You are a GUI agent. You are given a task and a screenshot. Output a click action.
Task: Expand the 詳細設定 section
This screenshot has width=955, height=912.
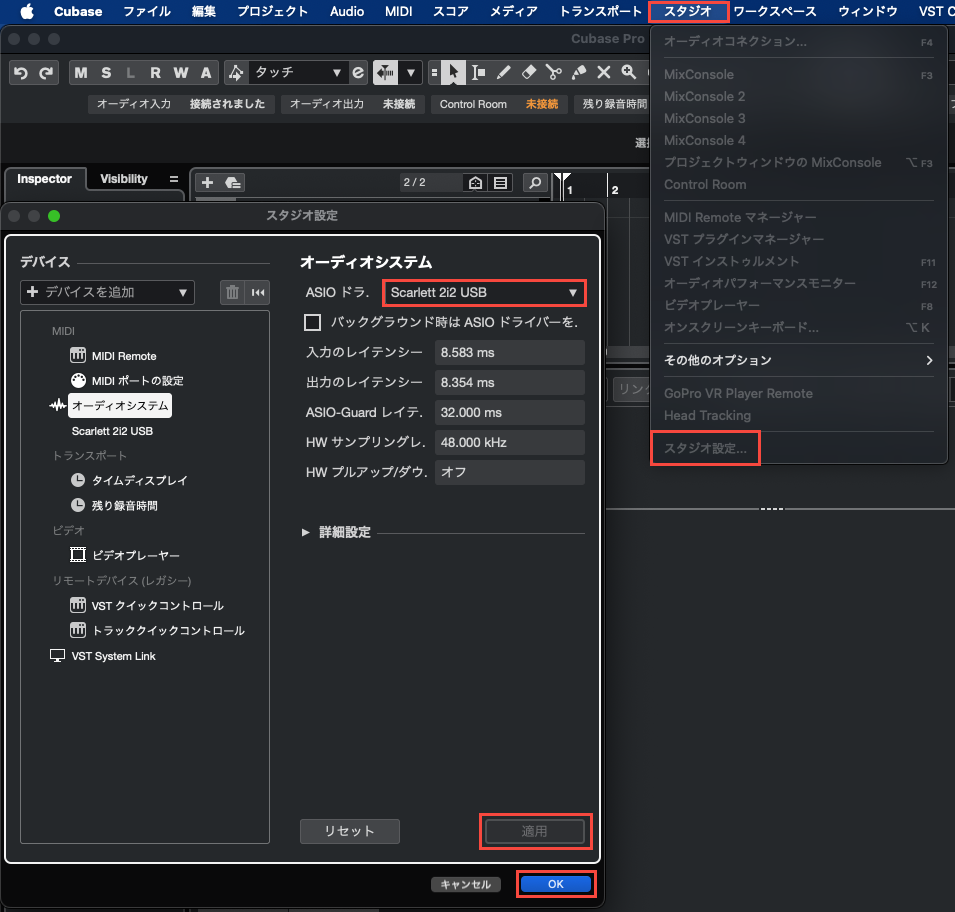tap(306, 532)
